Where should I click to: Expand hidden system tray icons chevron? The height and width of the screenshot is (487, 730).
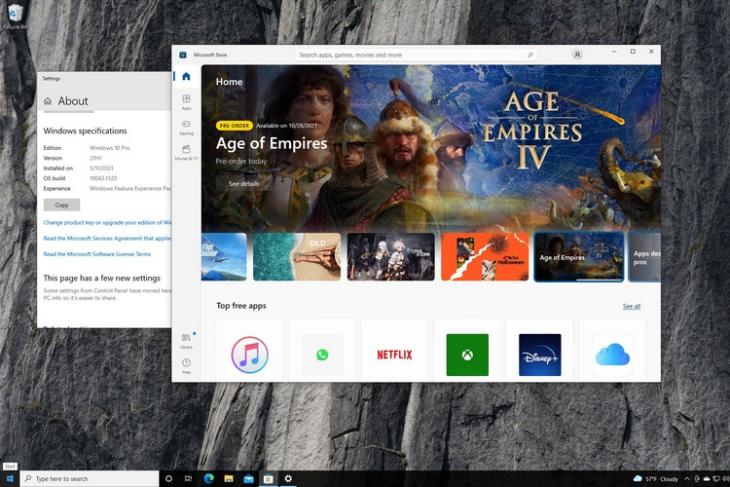pyautogui.click(x=687, y=479)
